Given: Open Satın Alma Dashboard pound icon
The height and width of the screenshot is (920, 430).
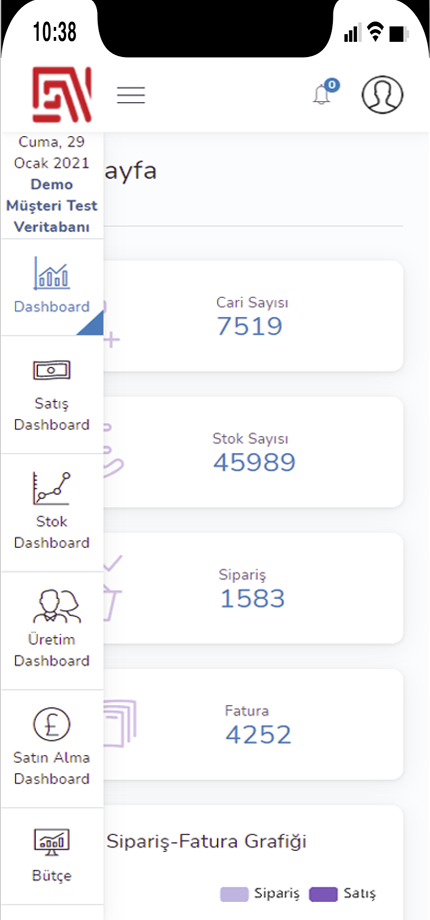Looking at the screenshot, I should [52, 724].
